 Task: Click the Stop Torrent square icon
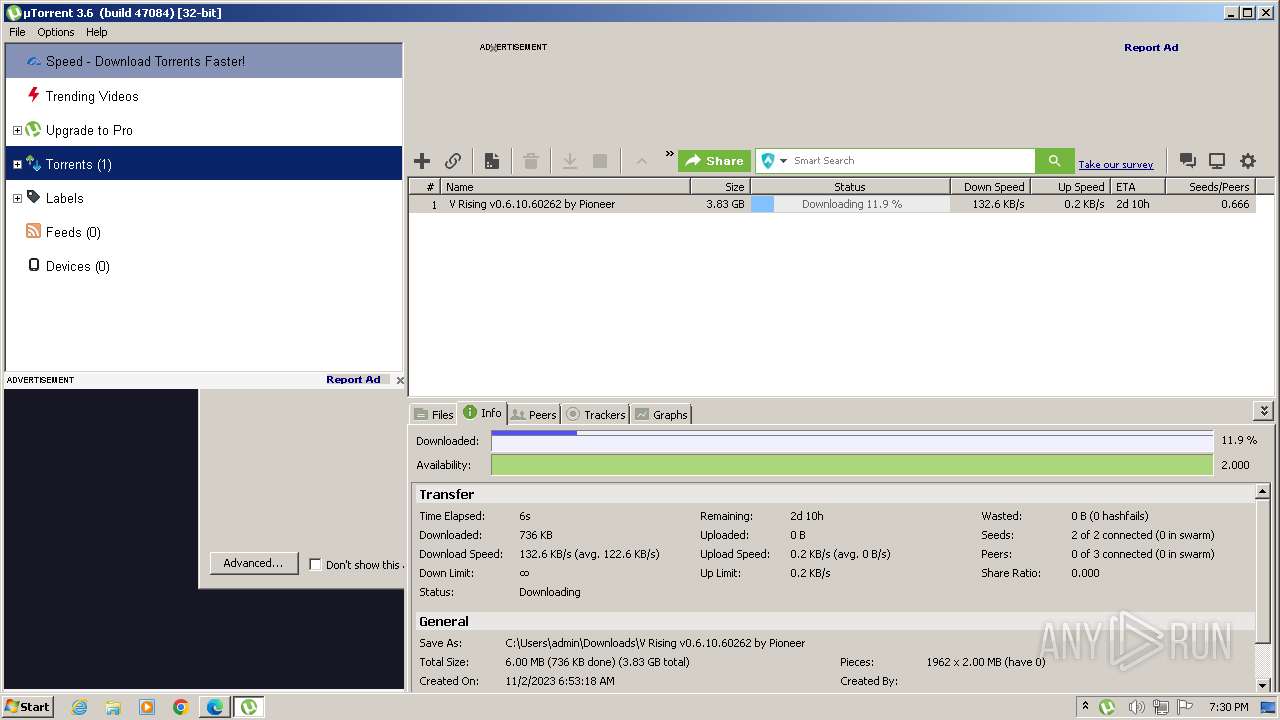600,161
